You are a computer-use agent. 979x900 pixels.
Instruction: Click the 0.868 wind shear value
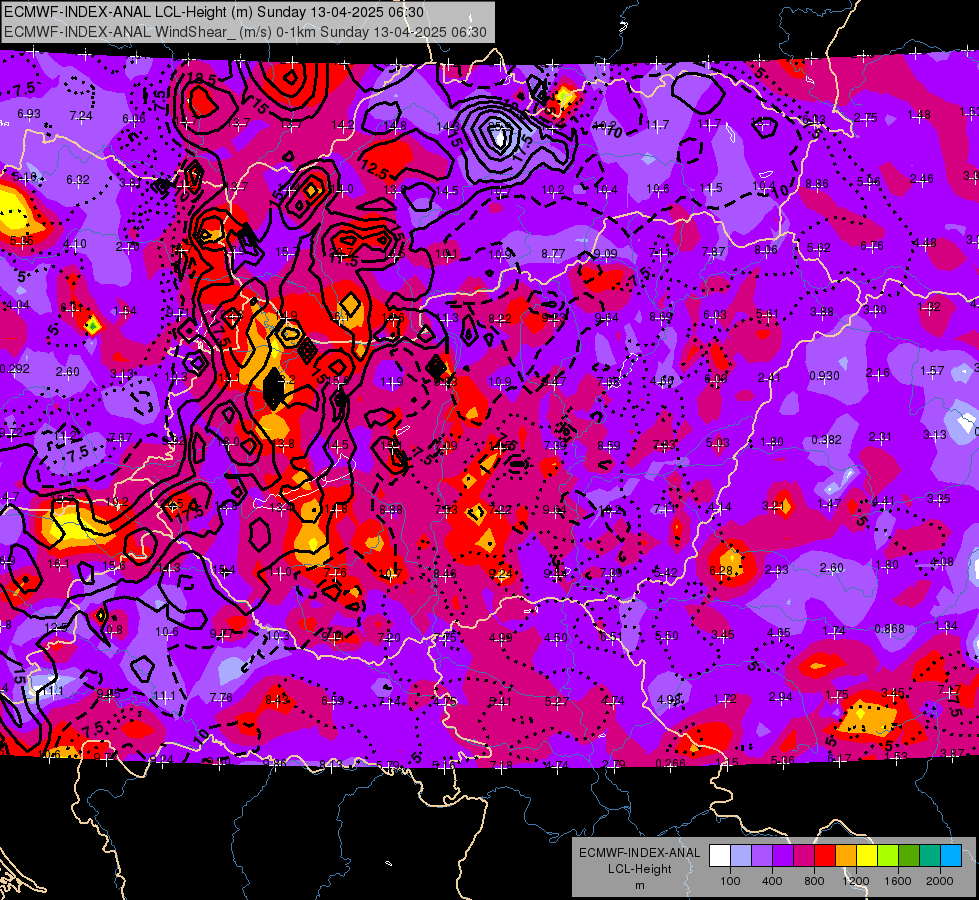(889, 628)
